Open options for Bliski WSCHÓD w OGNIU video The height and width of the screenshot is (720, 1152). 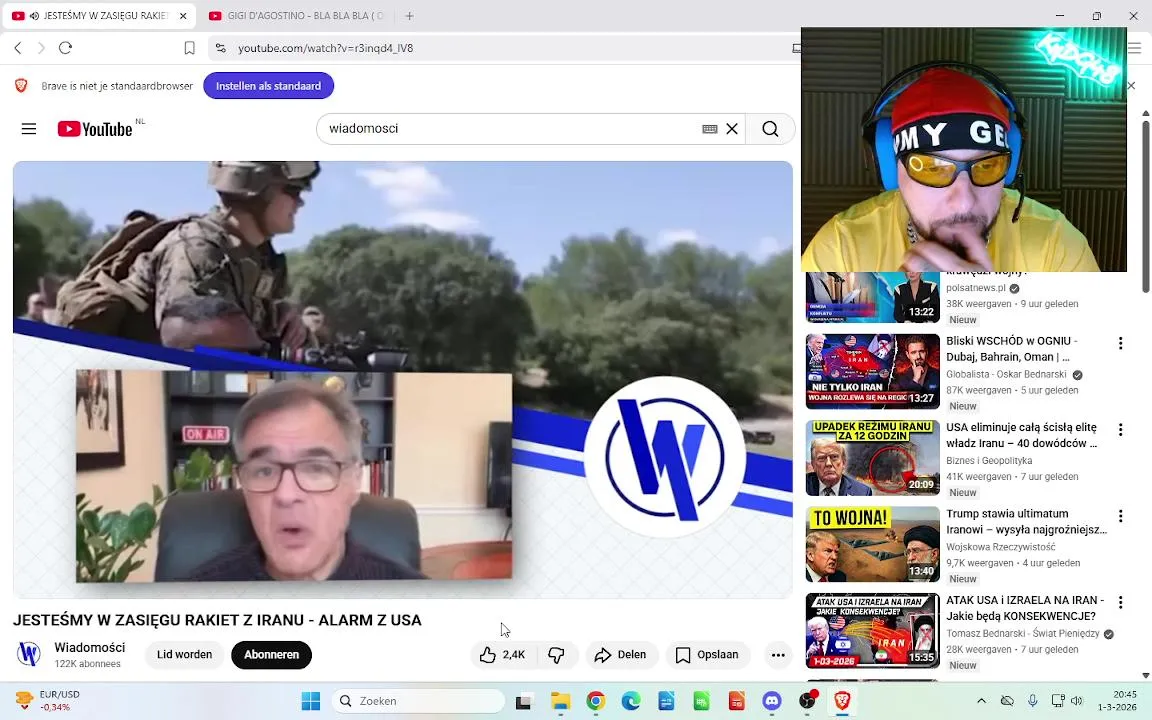coord(1120,343)
